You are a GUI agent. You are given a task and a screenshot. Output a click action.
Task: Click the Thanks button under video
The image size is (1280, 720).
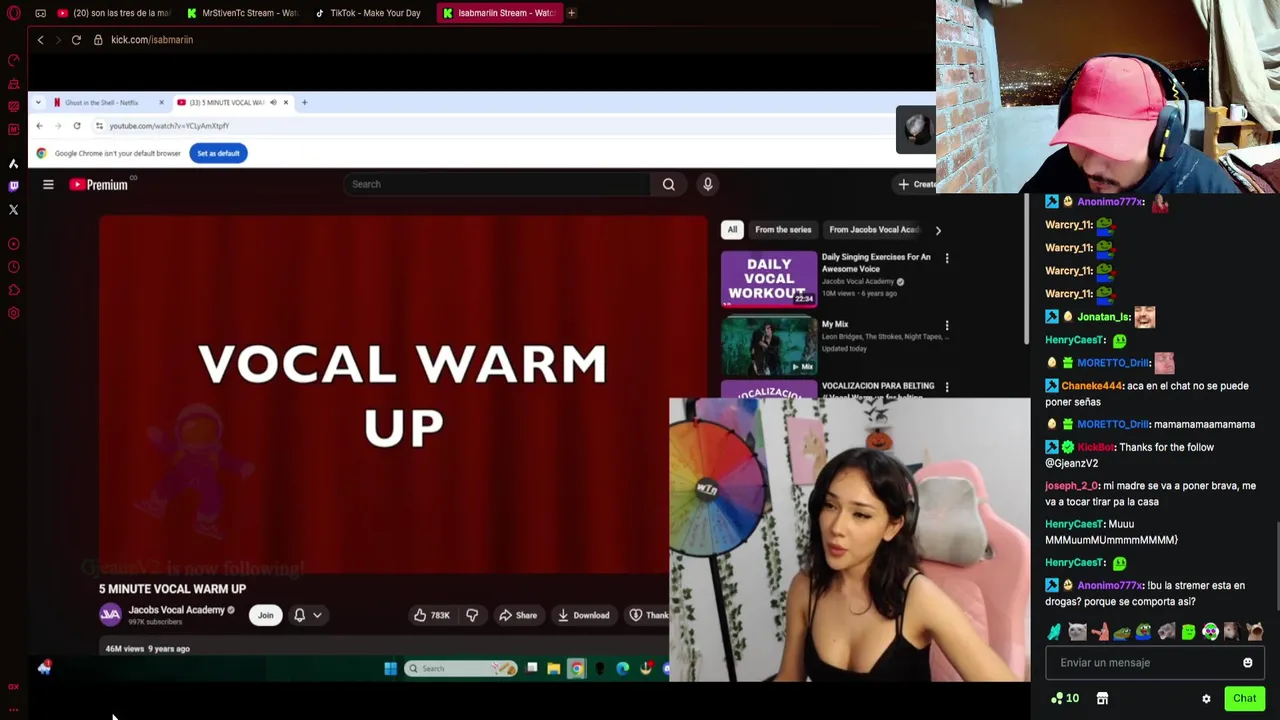pyautogui.click(x=647, y=615)
